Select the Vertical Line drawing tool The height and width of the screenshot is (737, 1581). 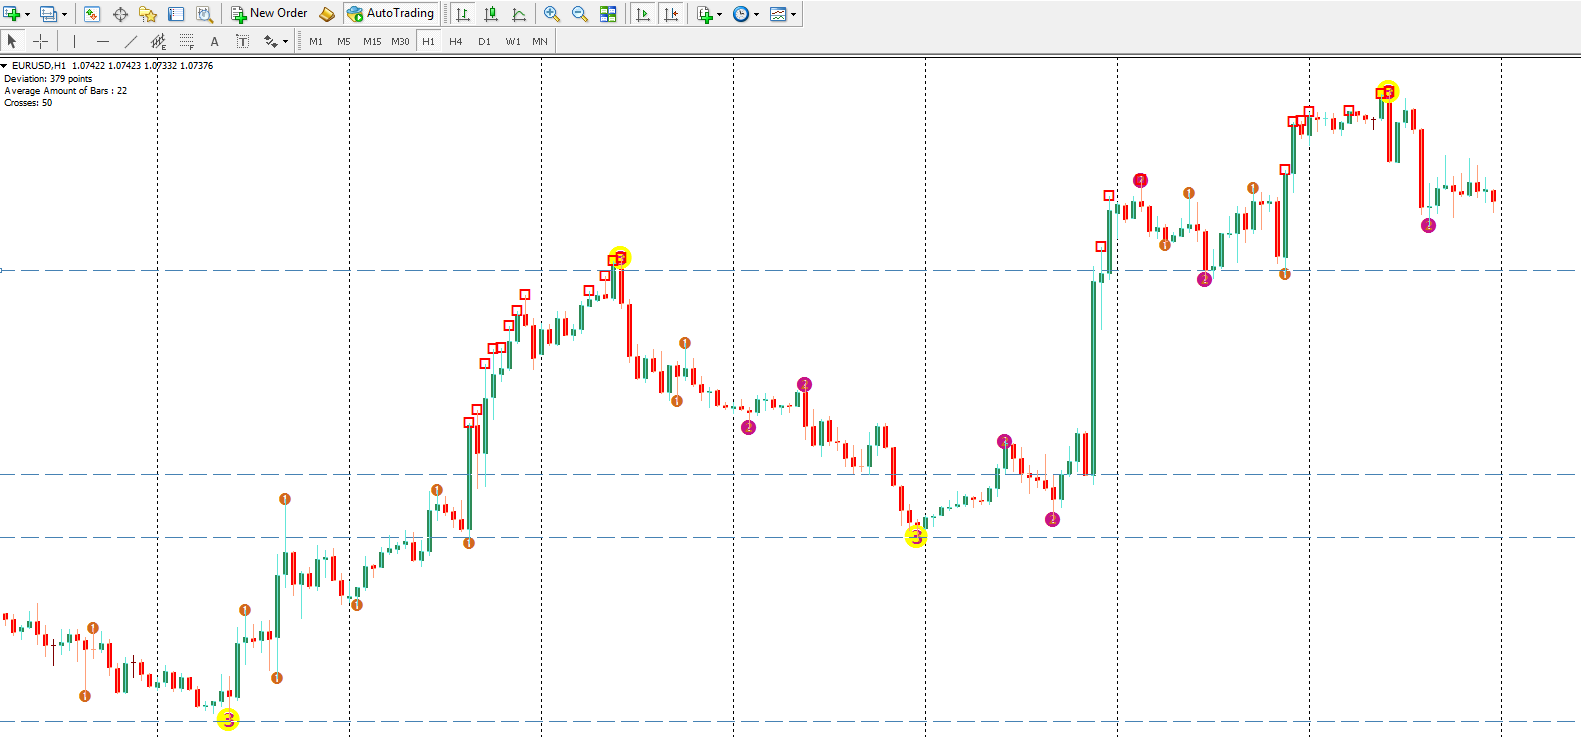[74, 41]
